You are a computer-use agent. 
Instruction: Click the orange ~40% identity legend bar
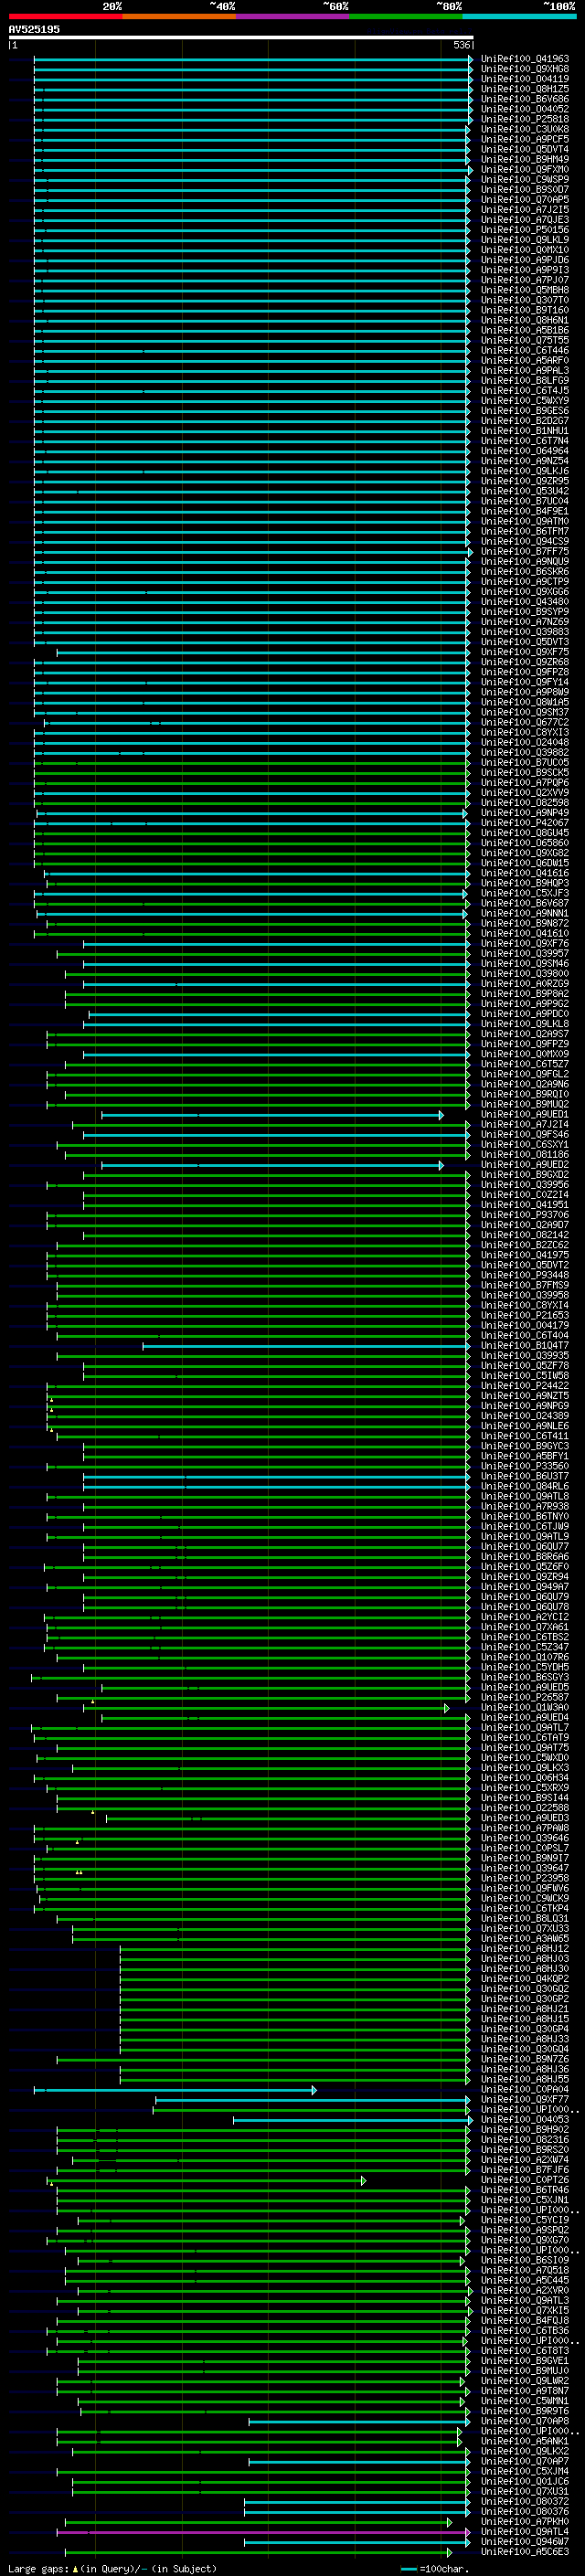[x=179, y=16]
